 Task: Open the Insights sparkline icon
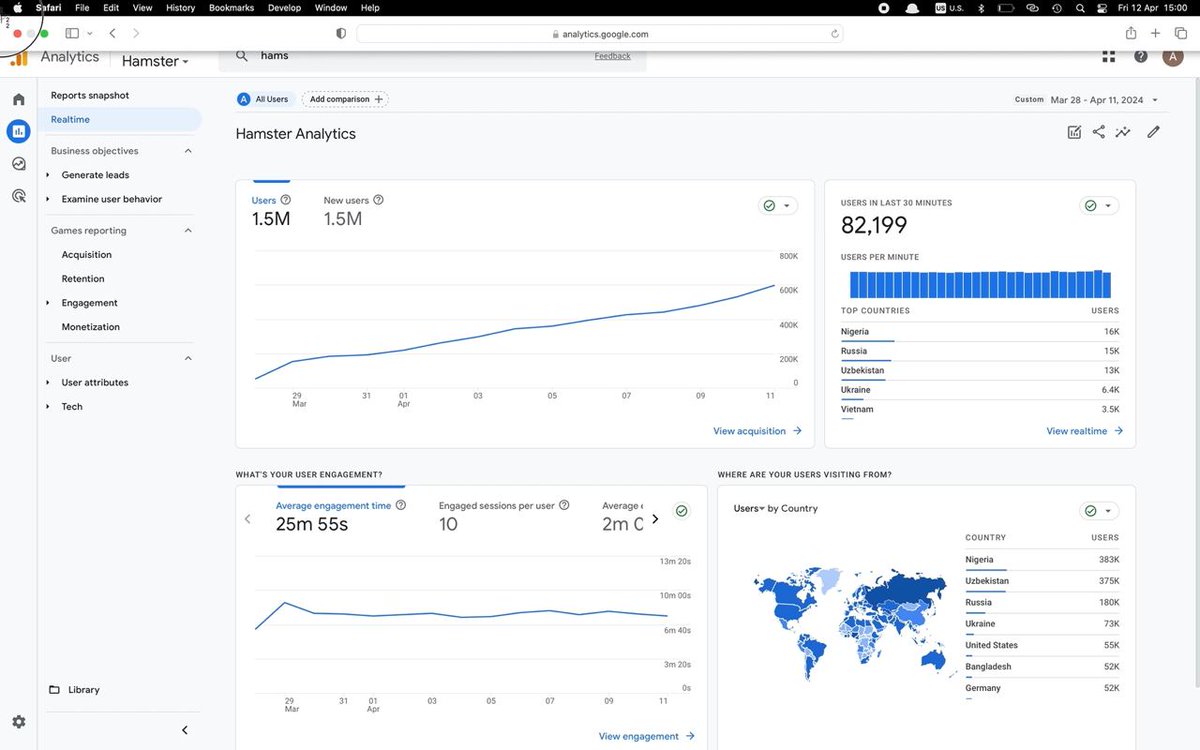point(1124,132)
